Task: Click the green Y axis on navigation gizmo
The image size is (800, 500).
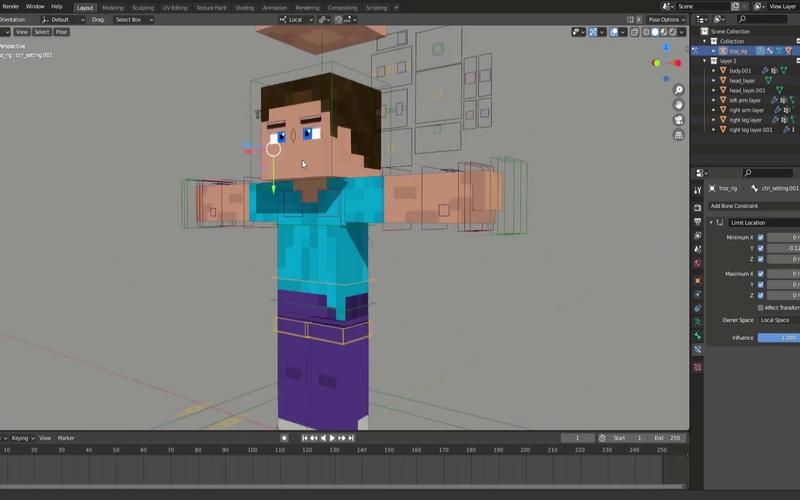Action: [656, 63]
